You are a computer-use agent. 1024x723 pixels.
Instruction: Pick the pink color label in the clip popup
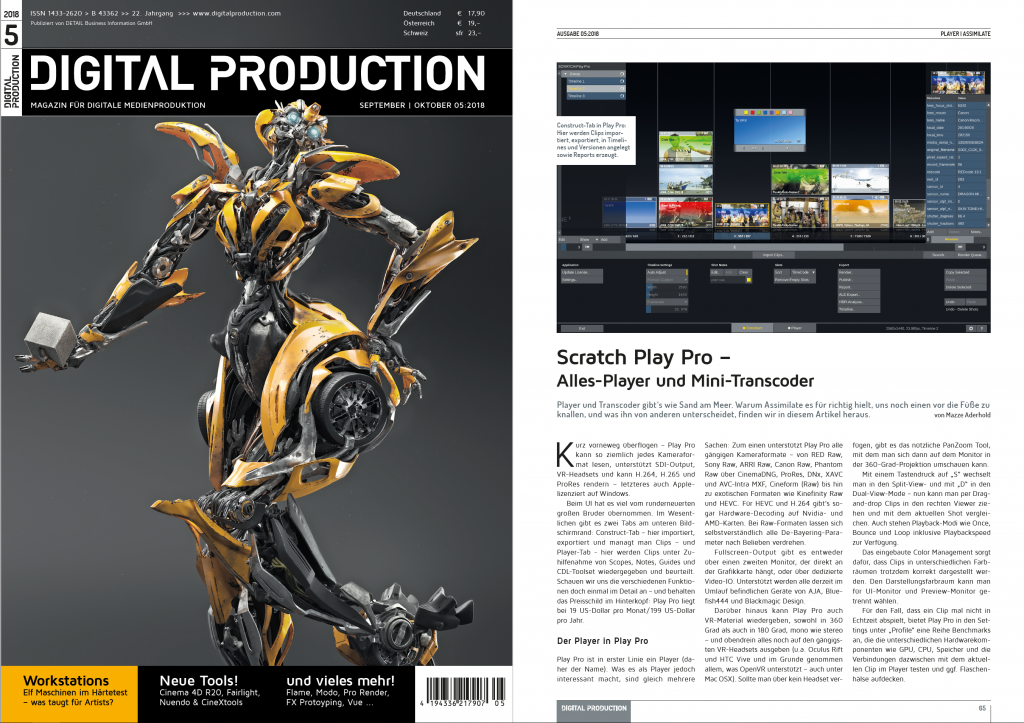790,112
